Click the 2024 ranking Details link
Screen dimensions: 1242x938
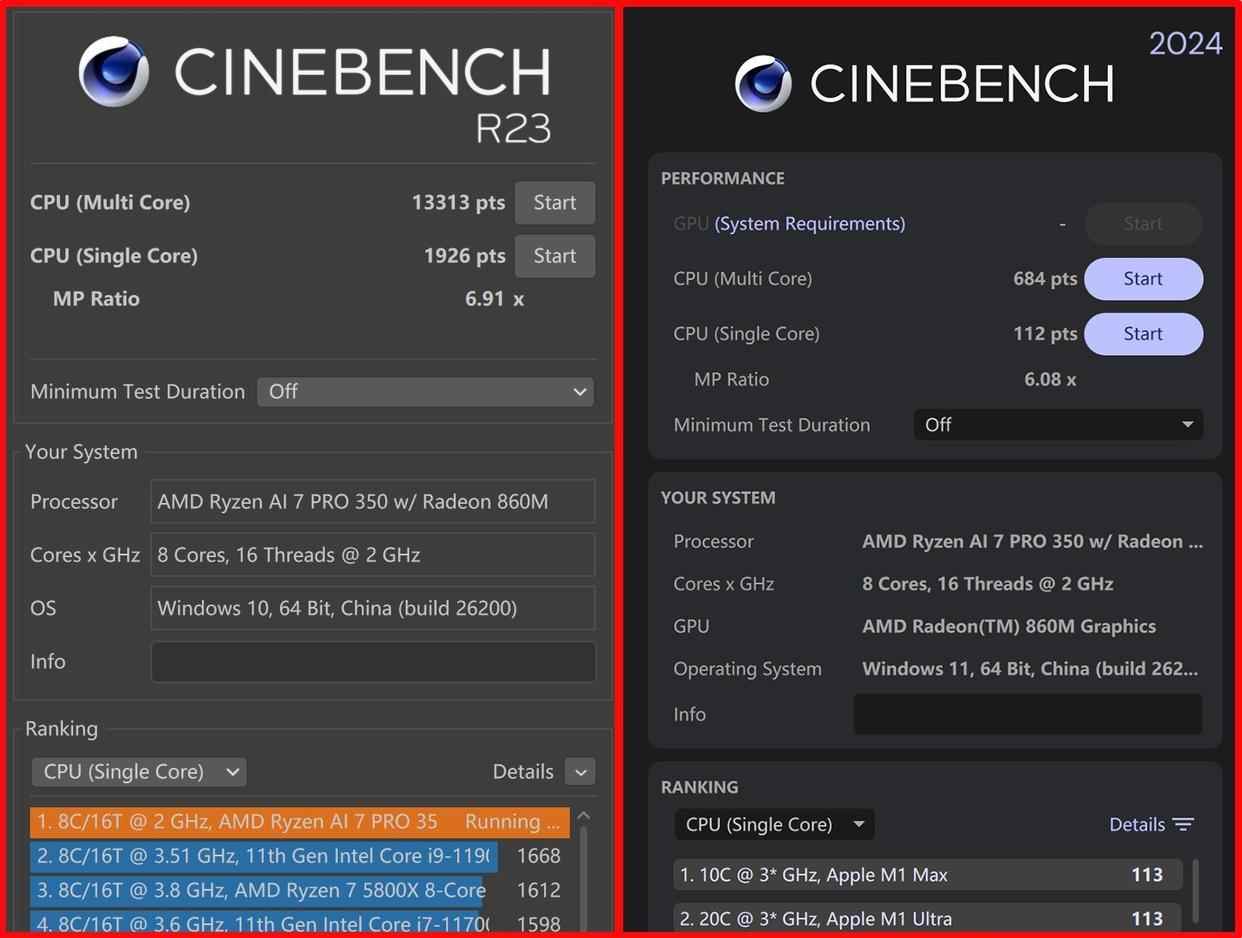[x=1137, y=825]
